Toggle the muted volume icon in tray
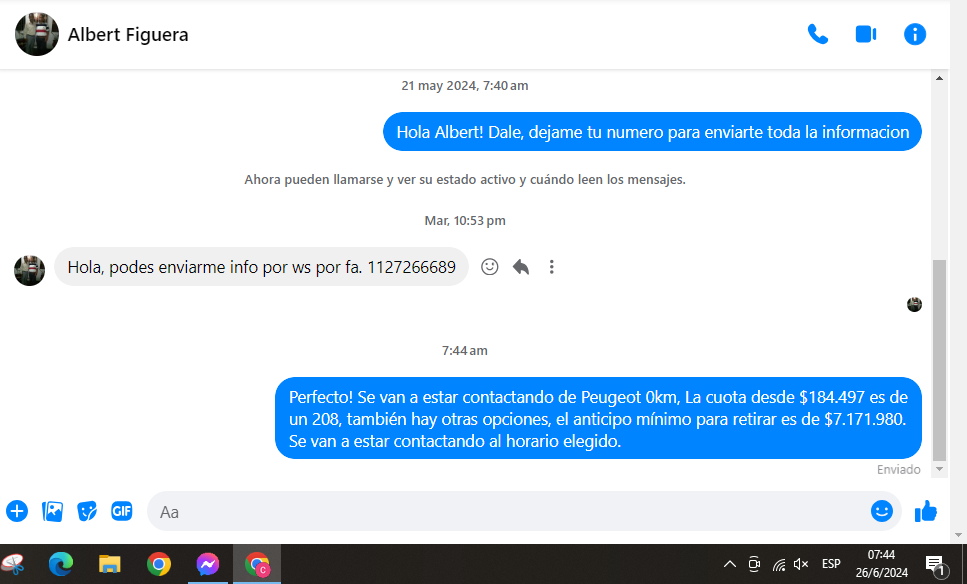The height and width of the screenshot is (584, 967). 801,564
